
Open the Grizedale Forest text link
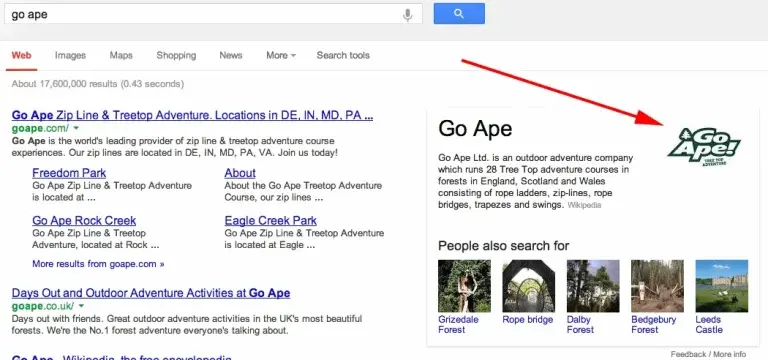coord(458,325)
